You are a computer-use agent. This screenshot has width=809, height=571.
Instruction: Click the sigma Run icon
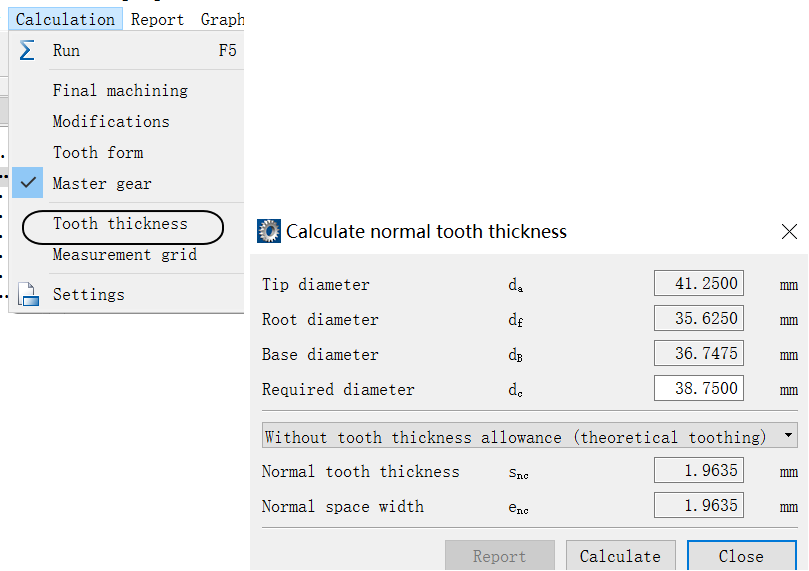click(27, 51)
